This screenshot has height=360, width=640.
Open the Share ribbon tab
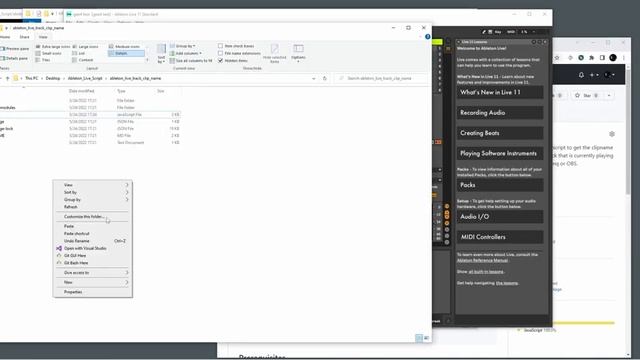coord(24,37)
